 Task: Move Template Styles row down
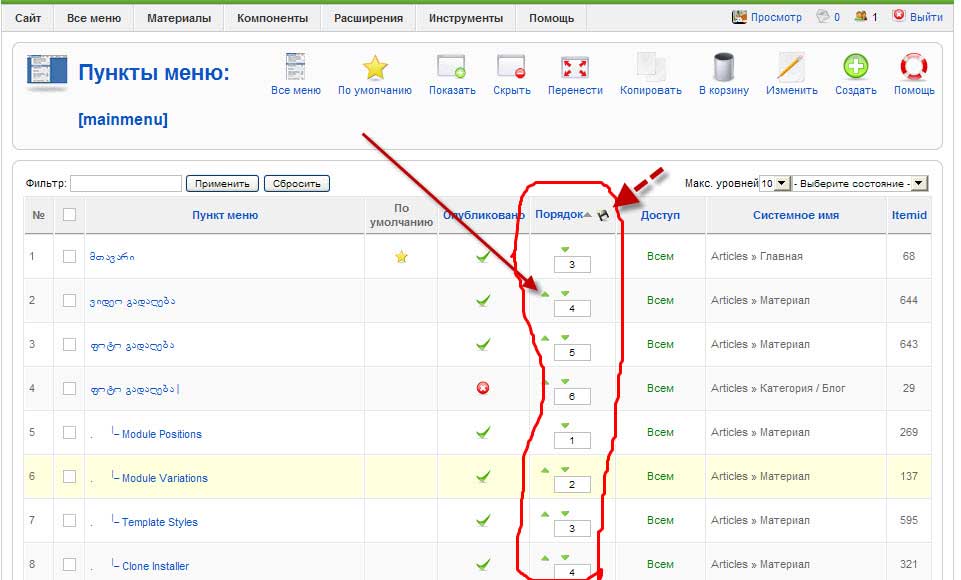tap(565, 514)
